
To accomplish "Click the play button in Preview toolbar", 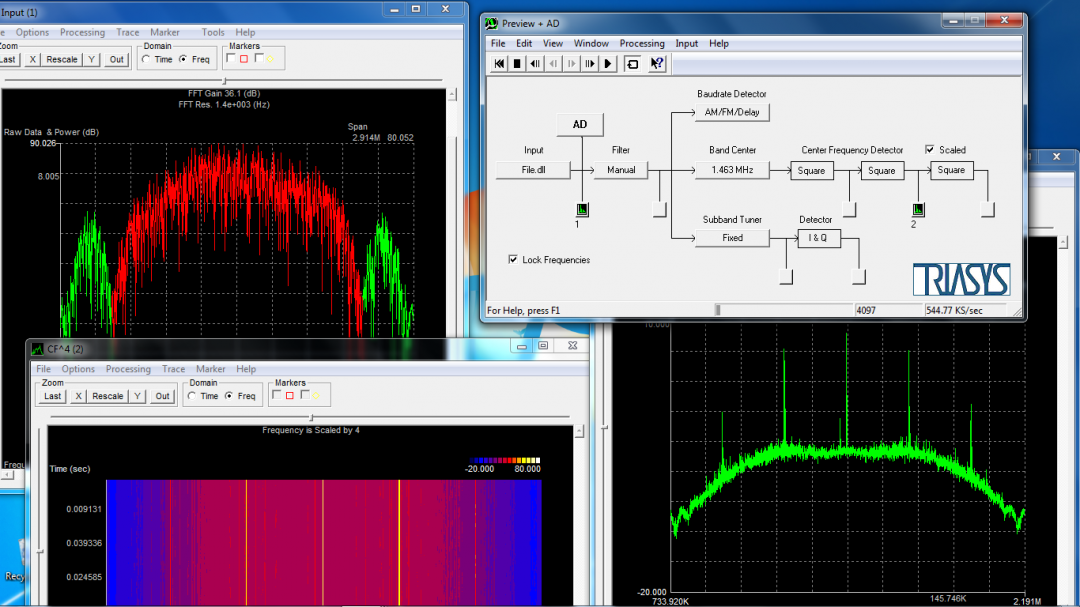I will [x=607, y=63].
